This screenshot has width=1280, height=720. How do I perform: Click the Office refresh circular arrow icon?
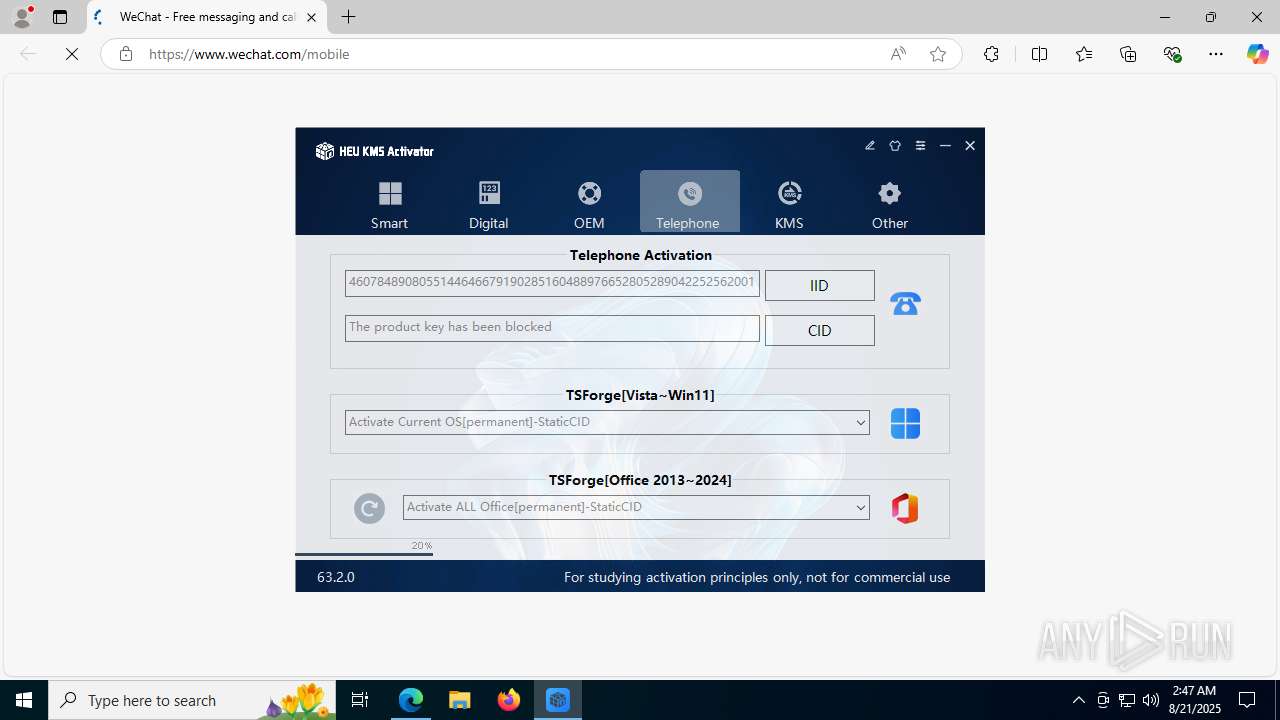(x=369, y=508)
